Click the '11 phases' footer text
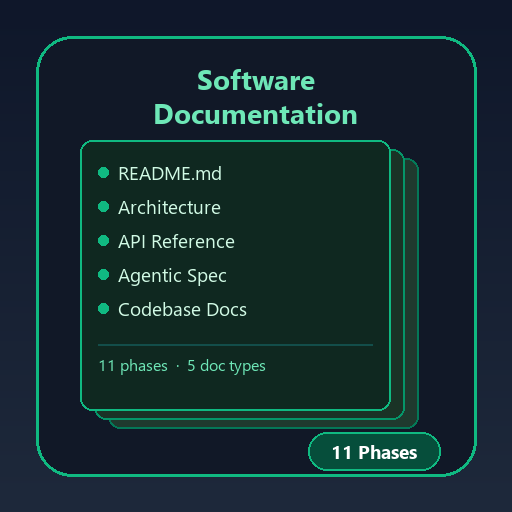This screenshot has width=512, height=512. (133, 366)
